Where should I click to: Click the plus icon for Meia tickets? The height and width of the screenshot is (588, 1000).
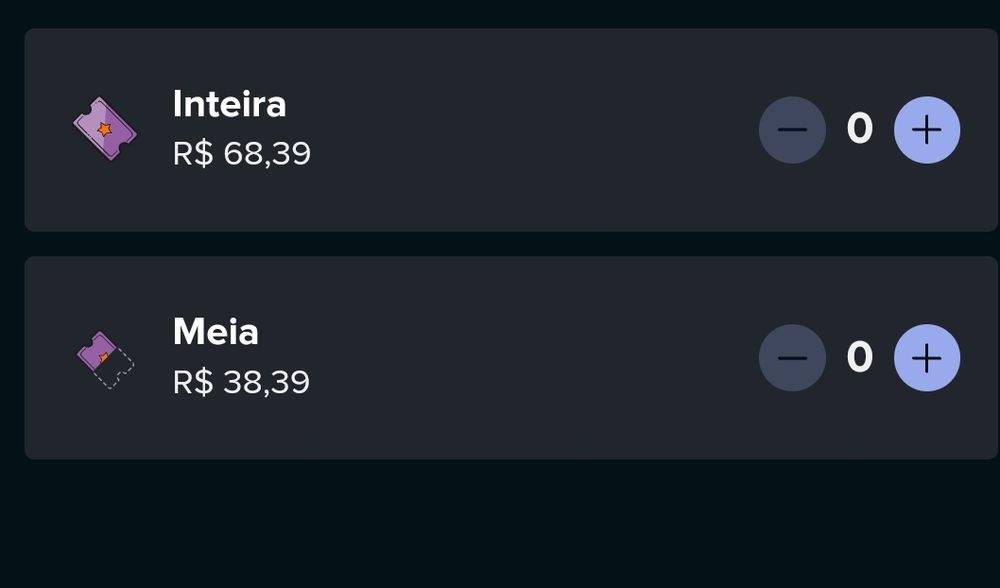(x=926, y=358)
